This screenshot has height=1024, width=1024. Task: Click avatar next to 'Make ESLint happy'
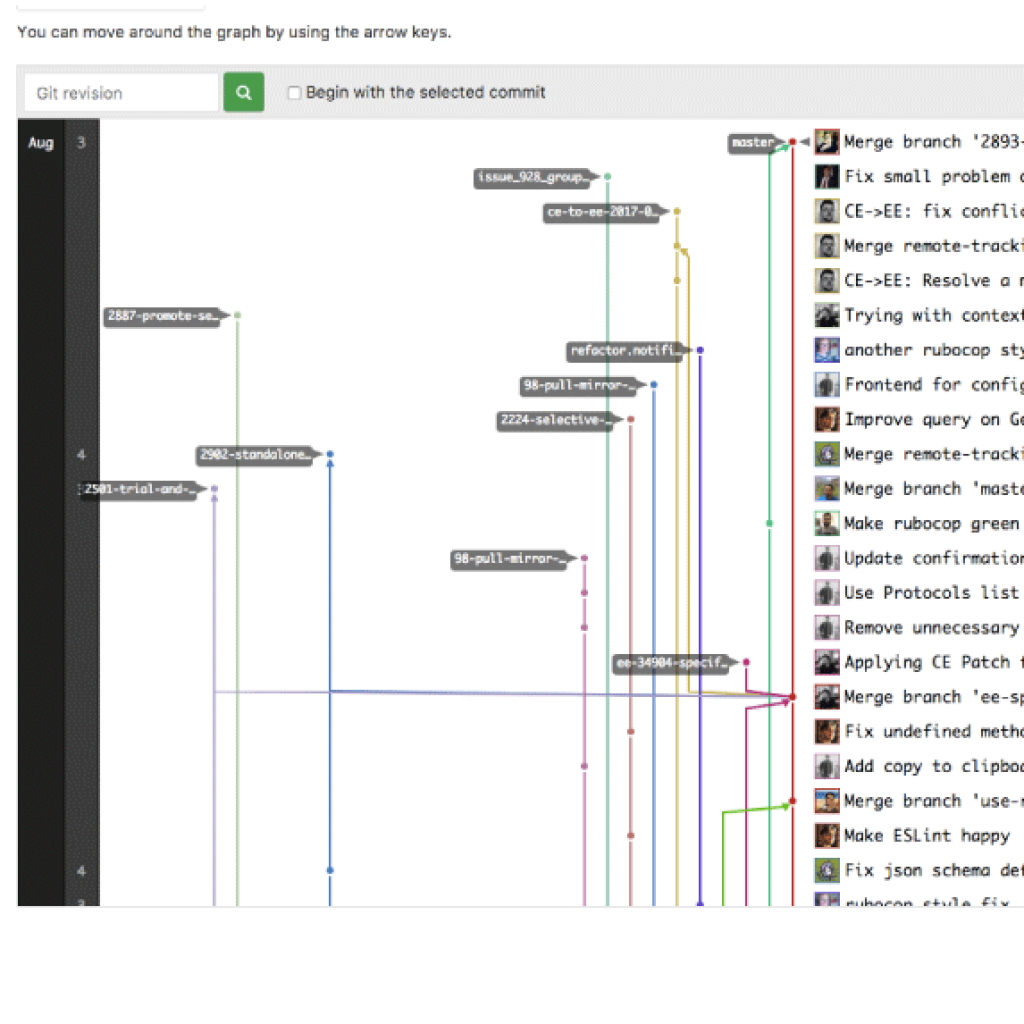pos(826,835)
